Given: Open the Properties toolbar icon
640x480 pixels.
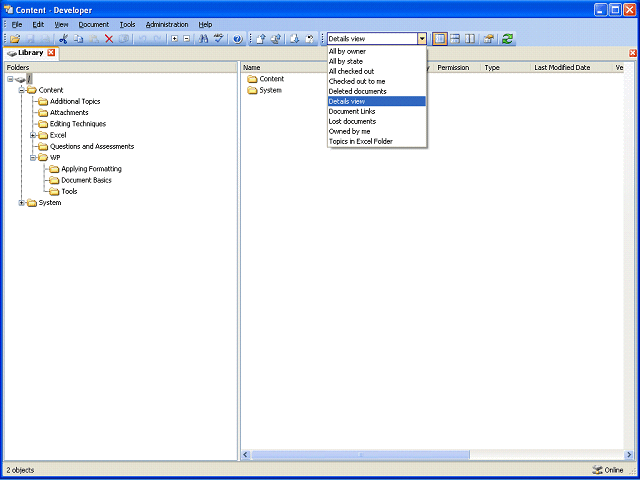Looking at the screenshot, I should click(x=489, y=39).
